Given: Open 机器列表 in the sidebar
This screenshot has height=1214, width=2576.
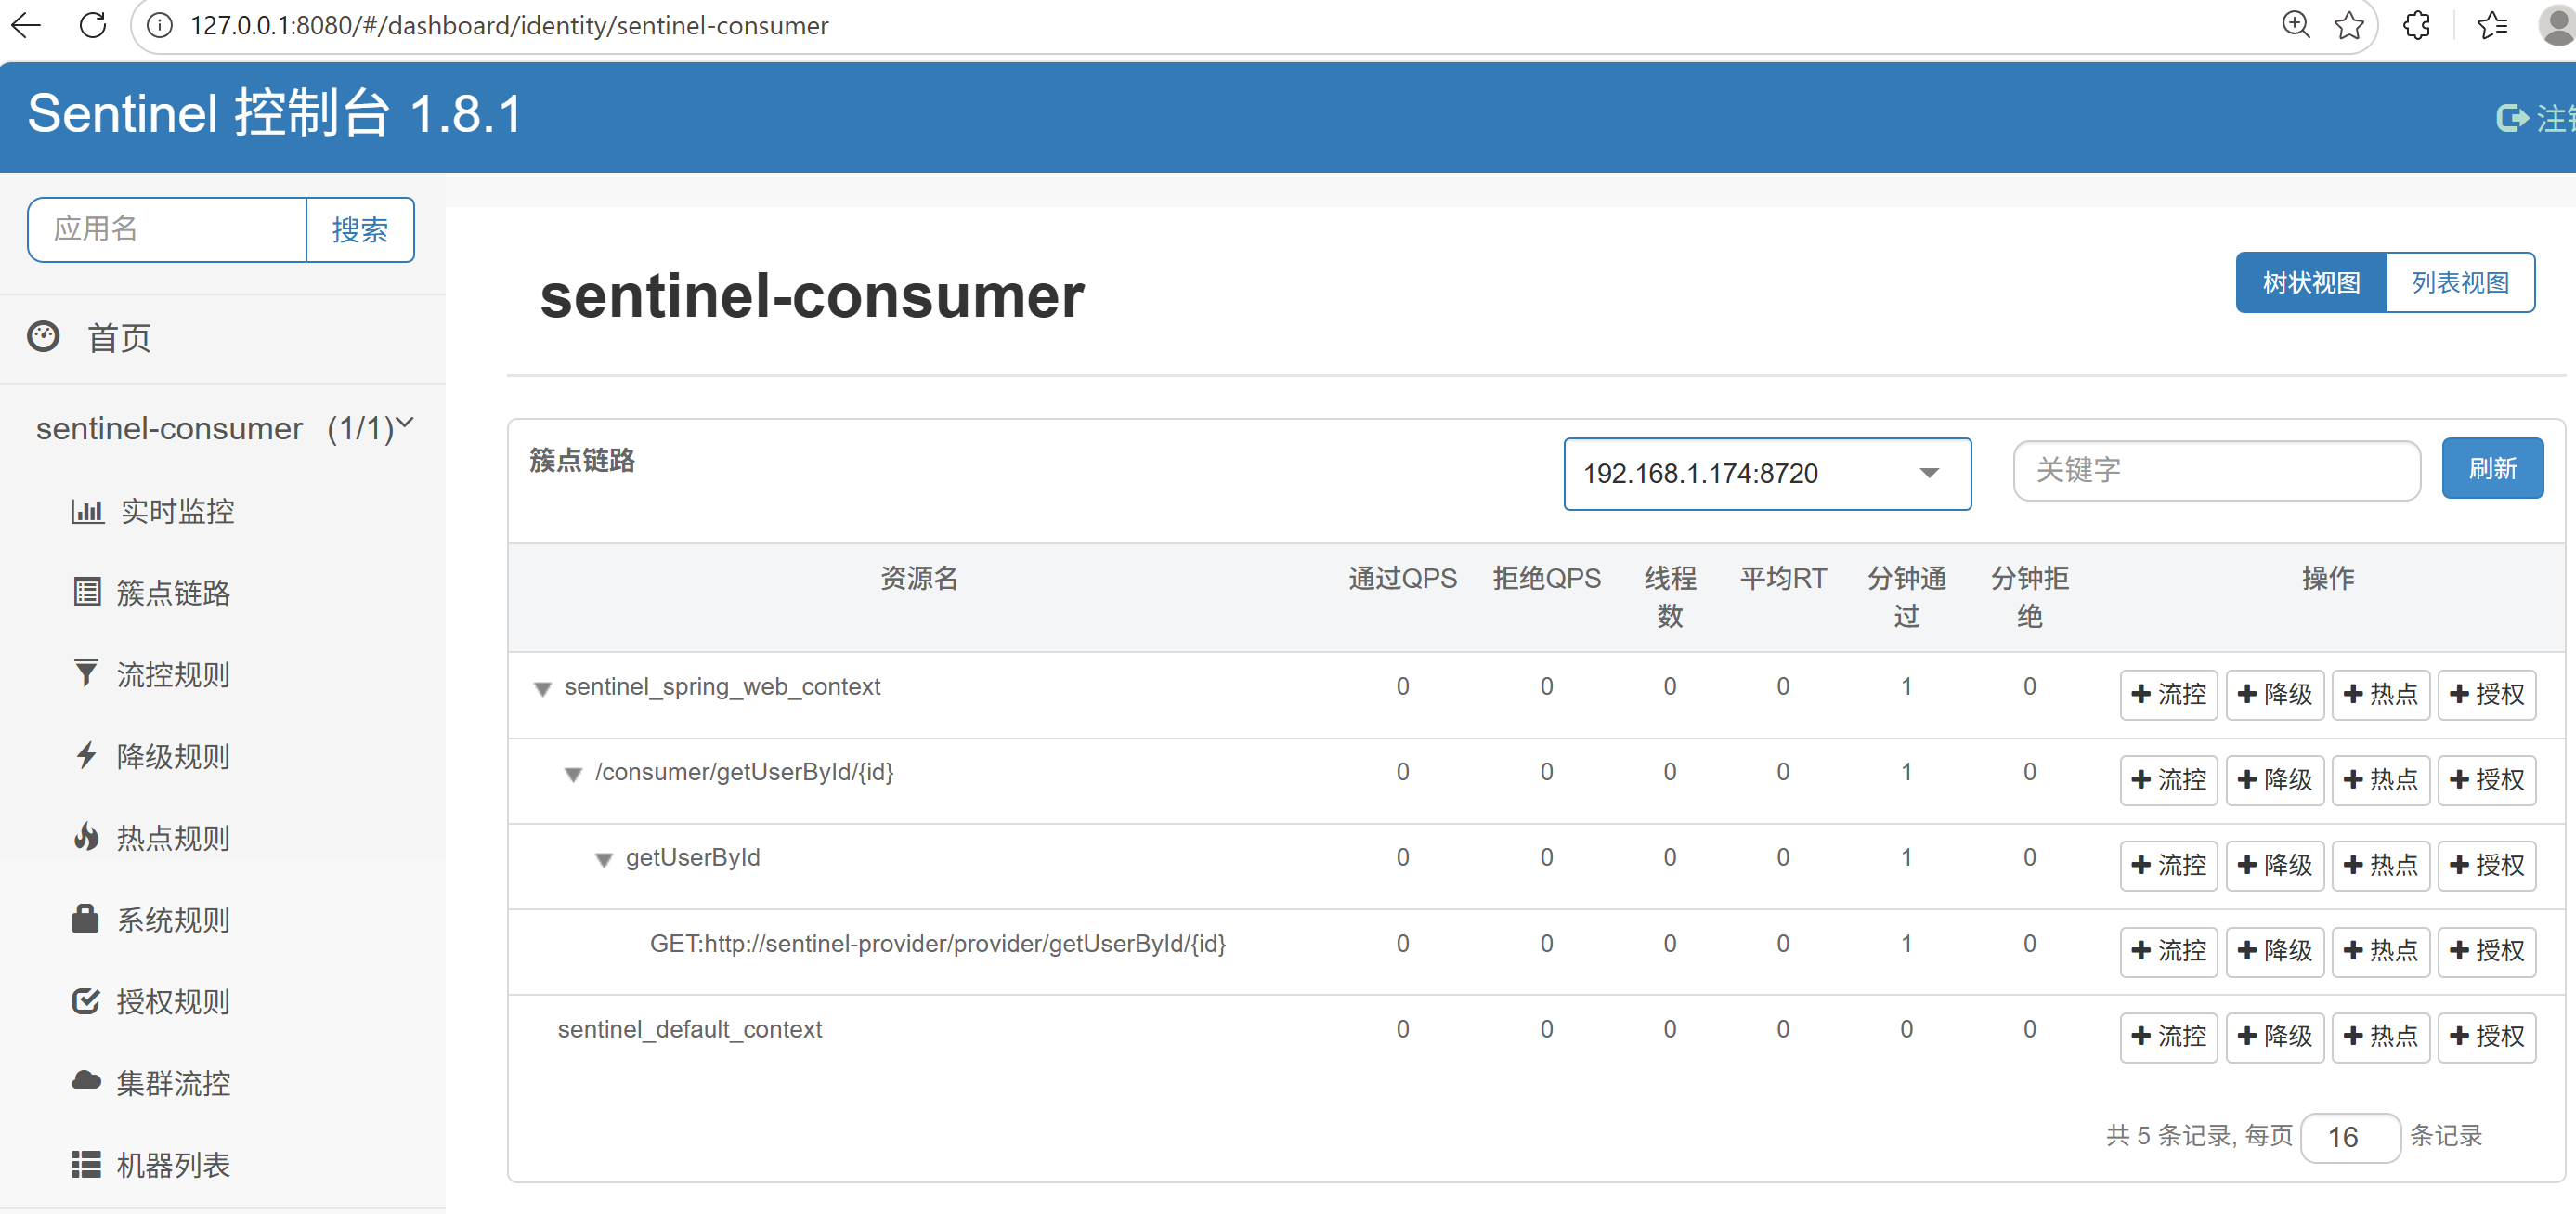Looking at the screenshot, I should click(x=172, y=1164).
